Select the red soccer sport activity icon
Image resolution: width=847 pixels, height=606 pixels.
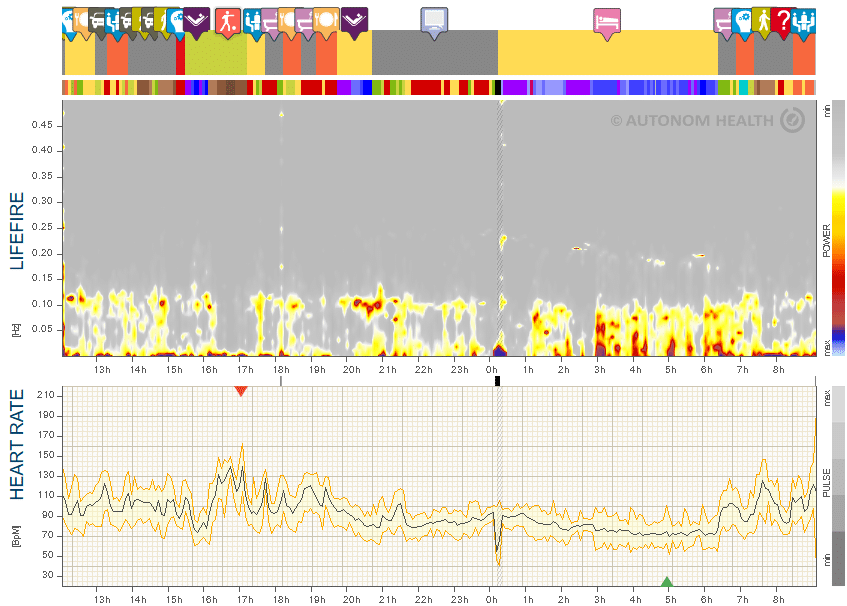tap(227, 22)
